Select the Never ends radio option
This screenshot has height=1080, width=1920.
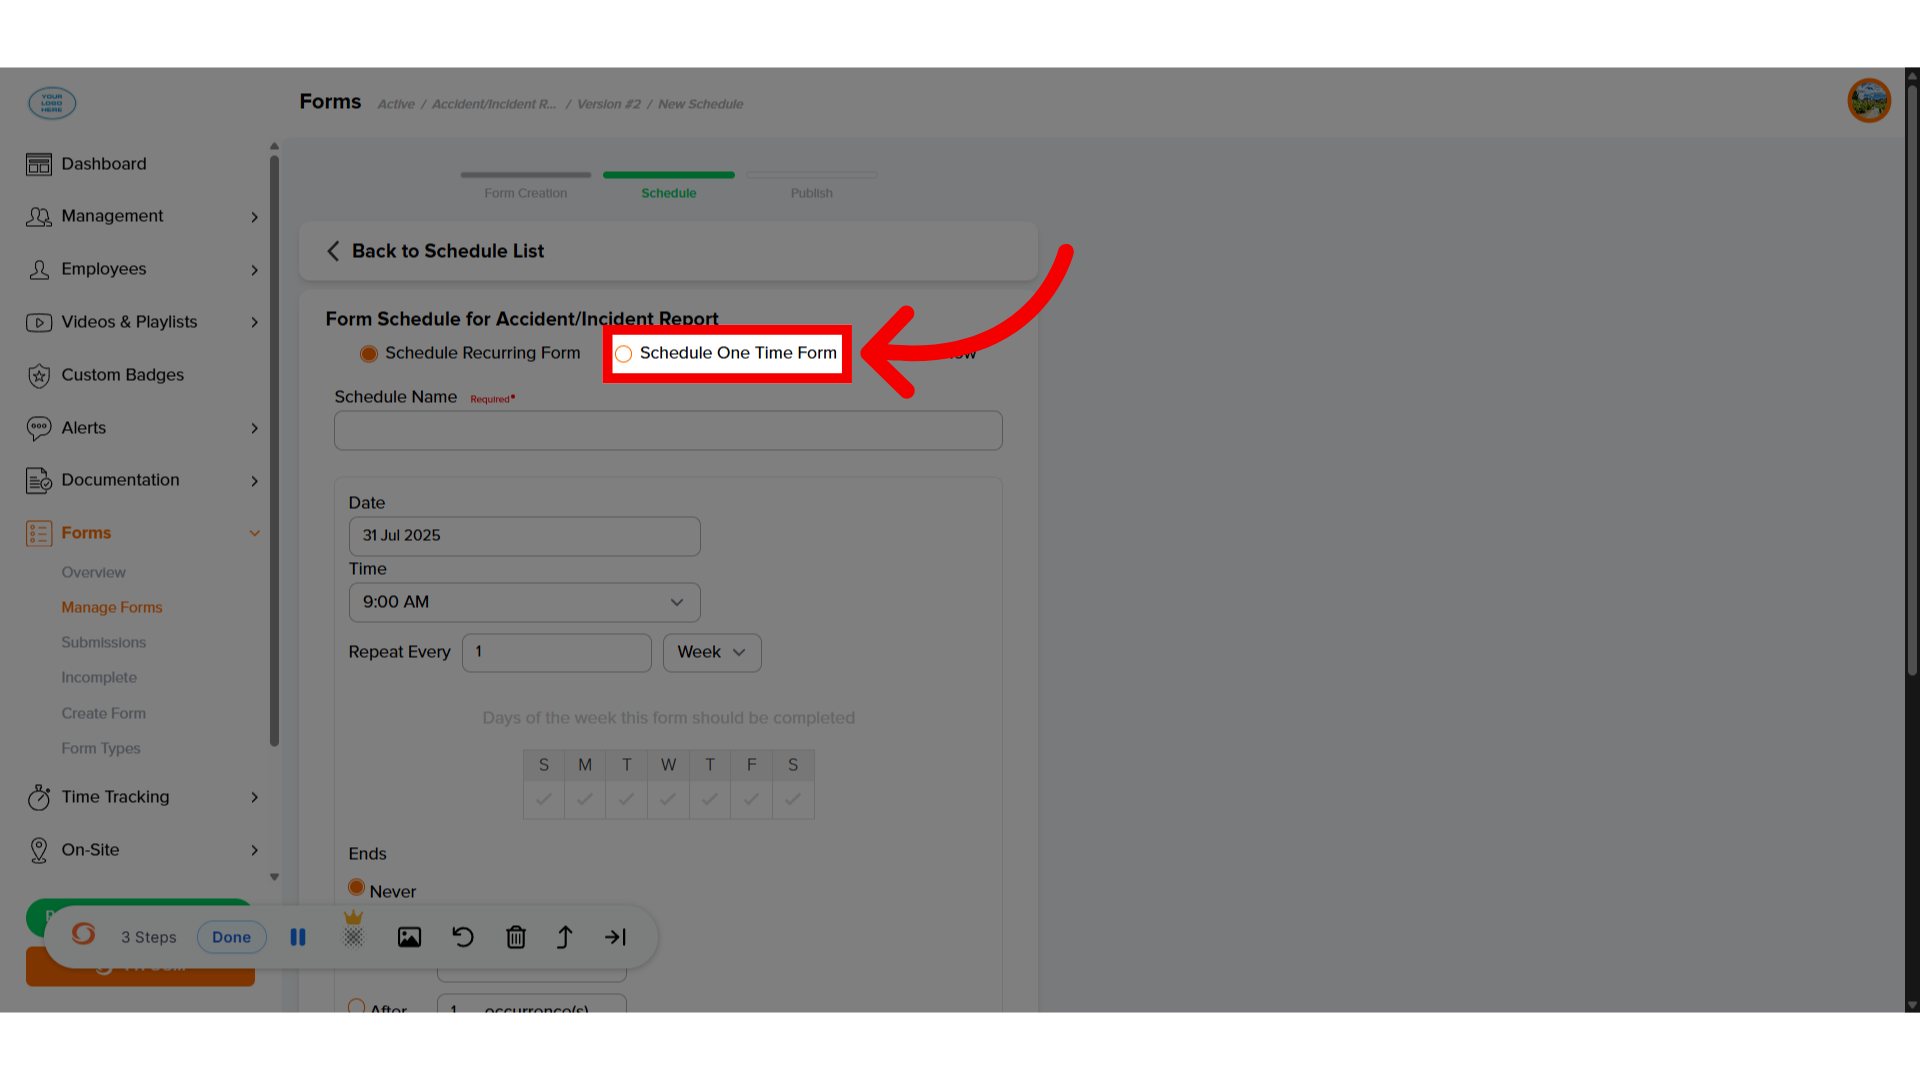(x=356, y=887)
